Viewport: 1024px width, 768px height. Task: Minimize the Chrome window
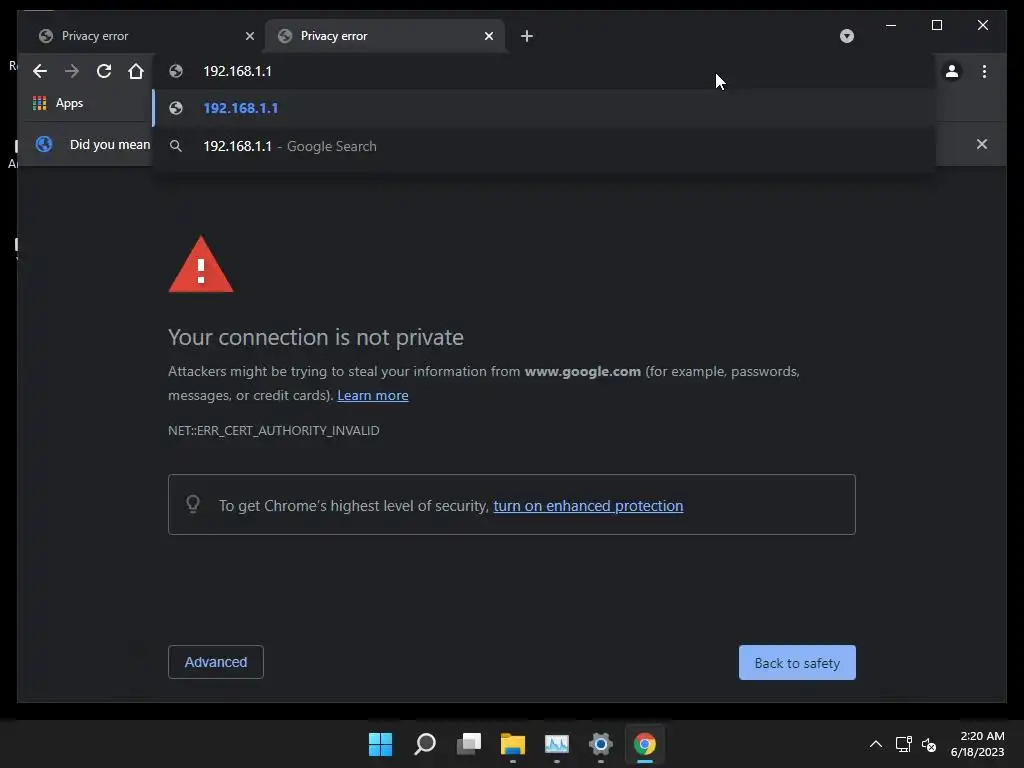click(891, 25)
